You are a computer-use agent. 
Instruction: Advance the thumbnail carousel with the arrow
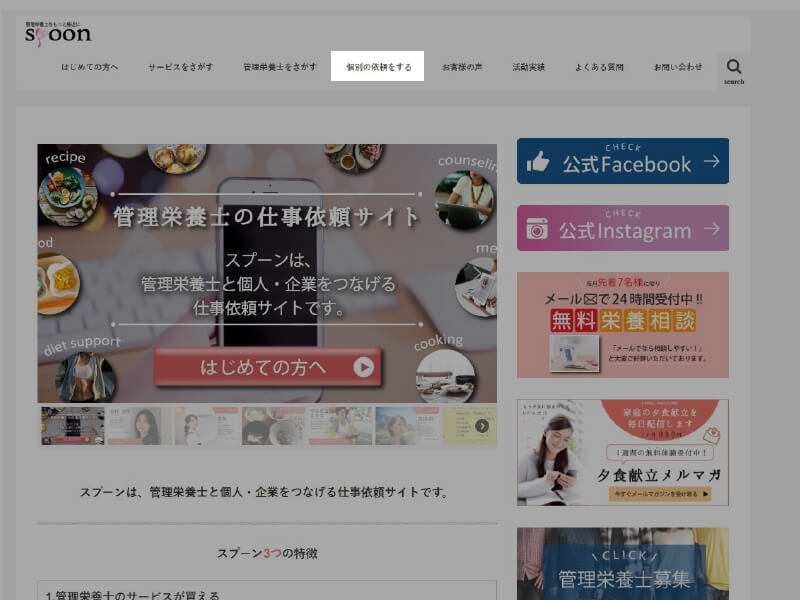482,426
